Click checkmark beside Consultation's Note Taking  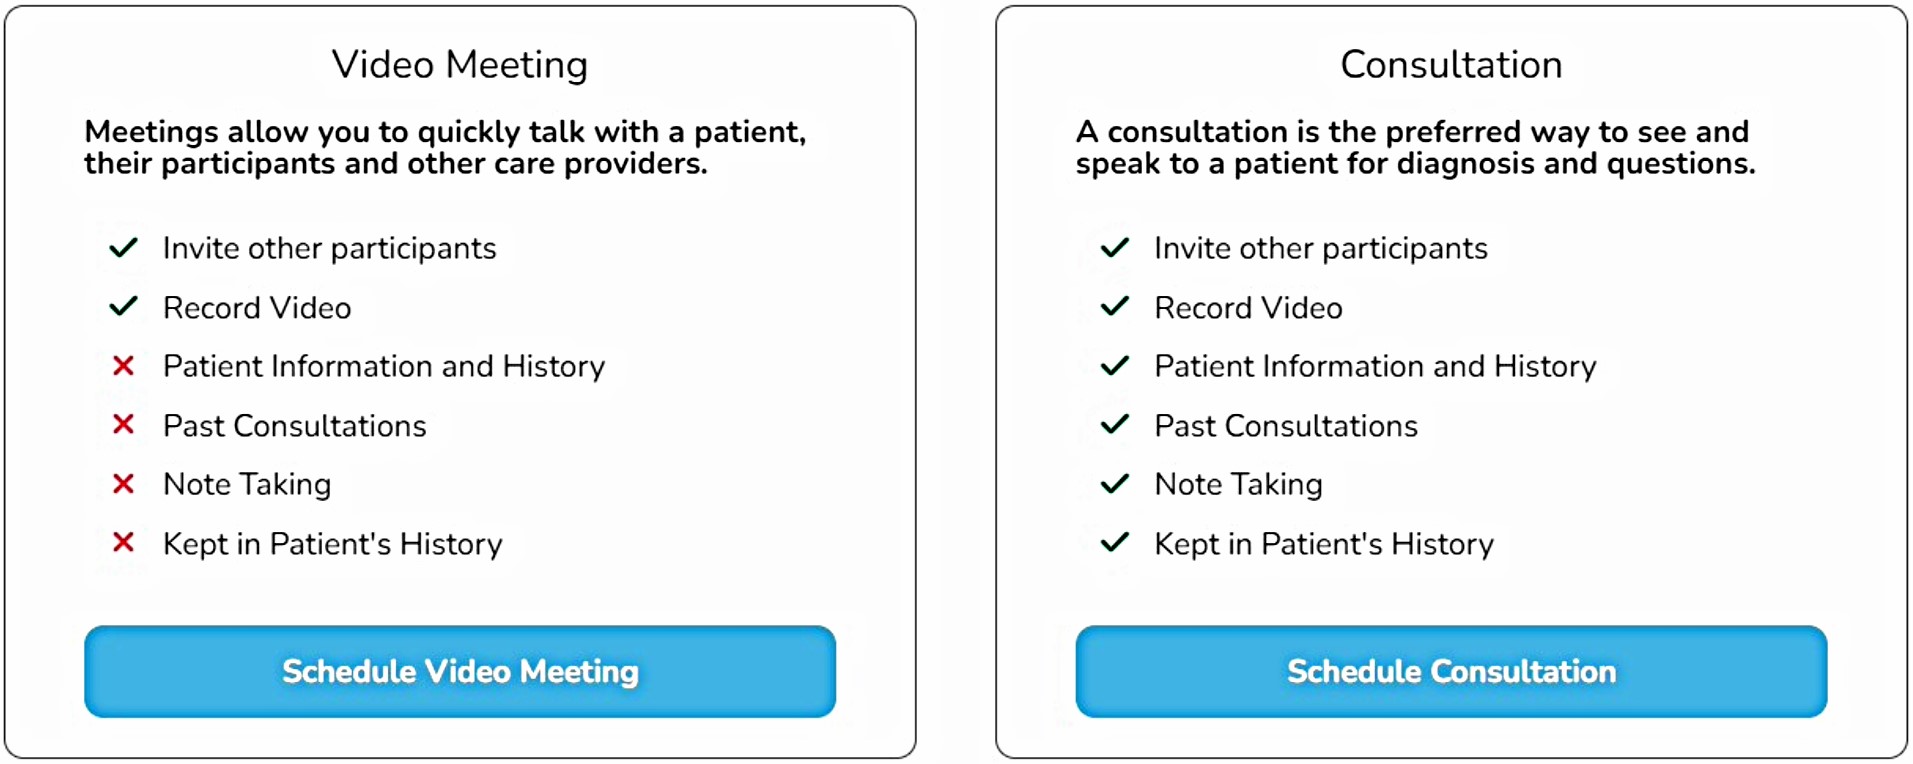pyautogui.click(x=1114, y=484)
